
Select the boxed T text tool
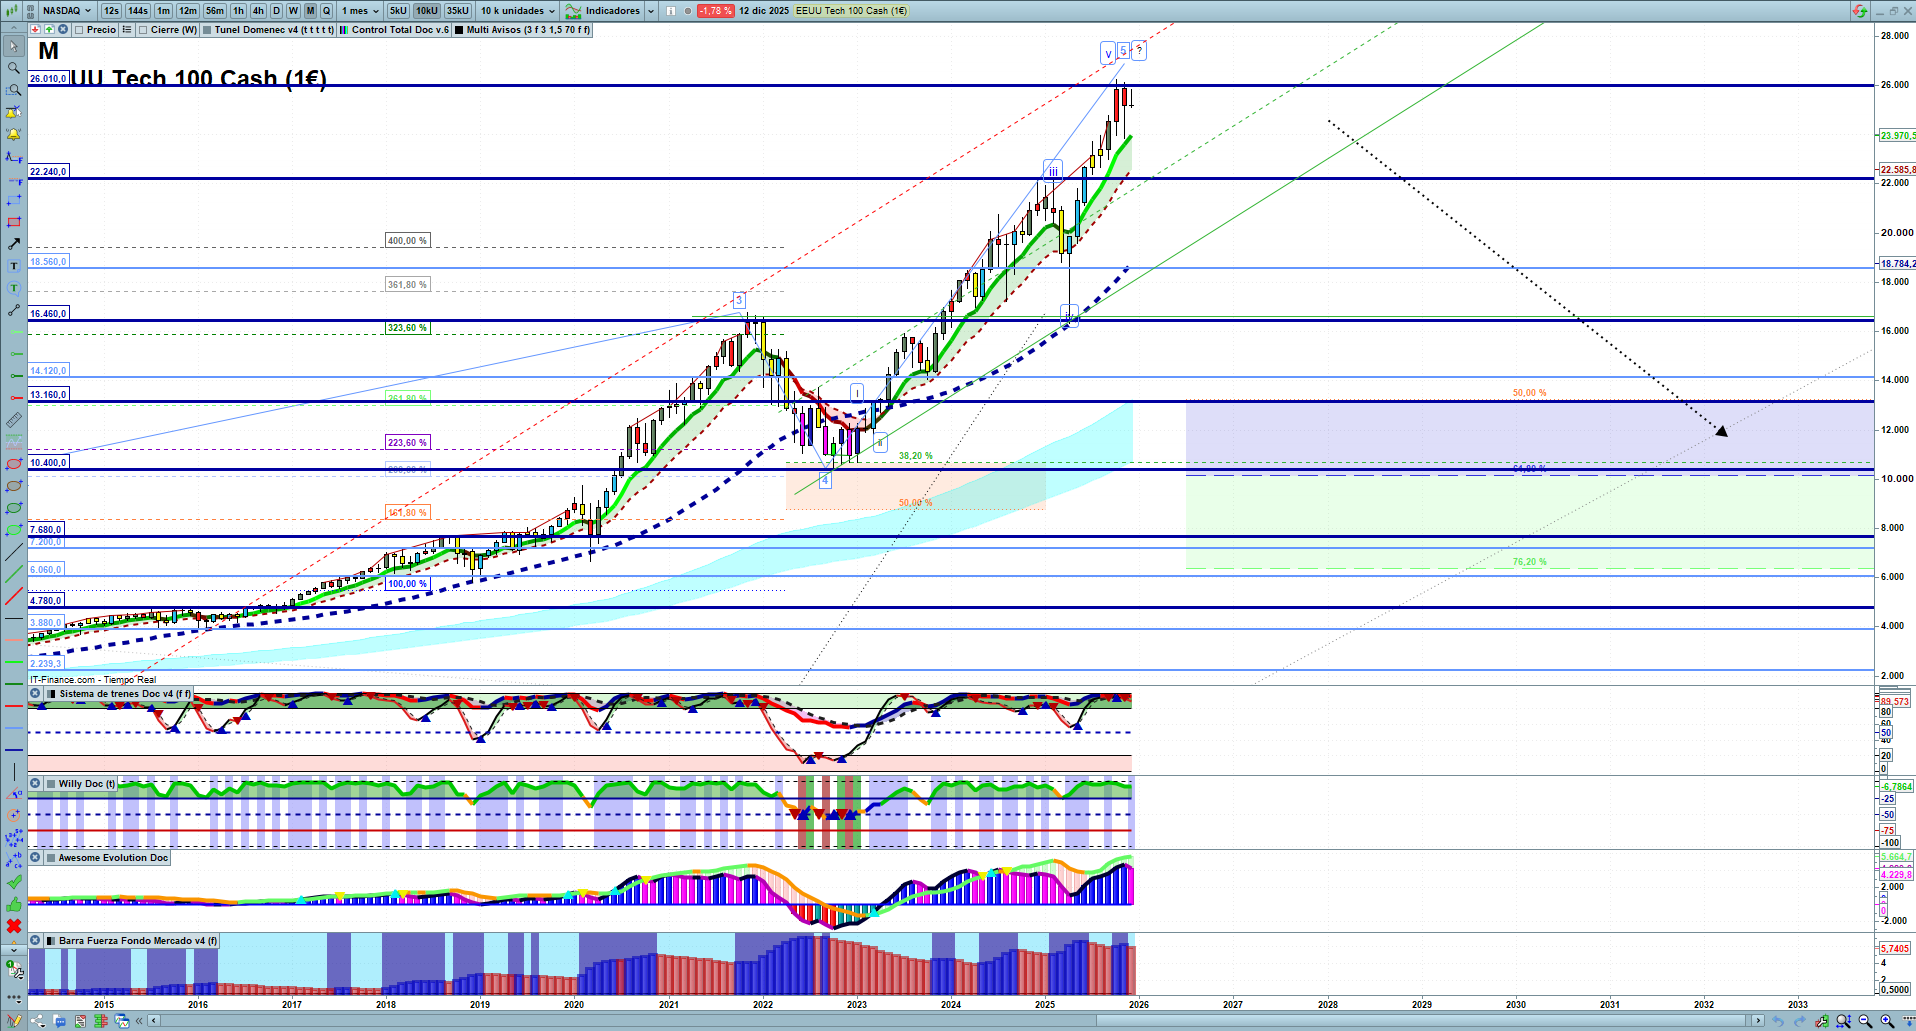point(14,266)
